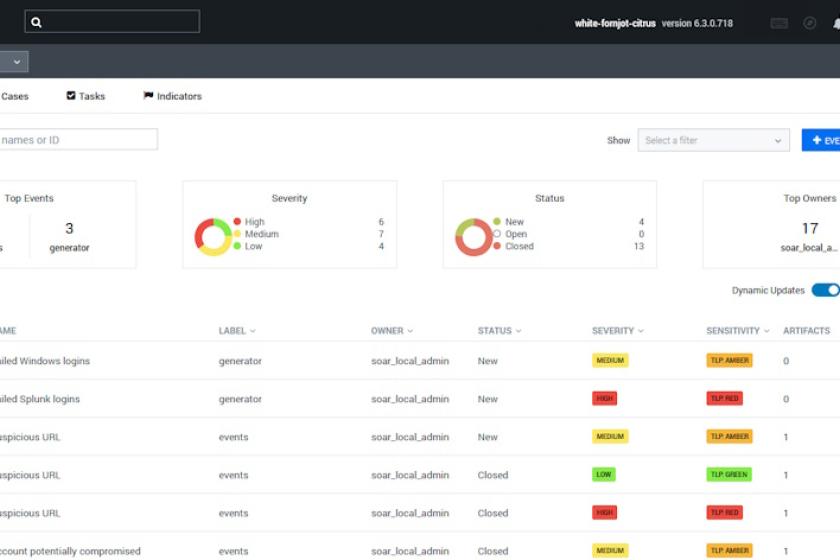Open the compass help icon in header

click(x=809, y=23)
